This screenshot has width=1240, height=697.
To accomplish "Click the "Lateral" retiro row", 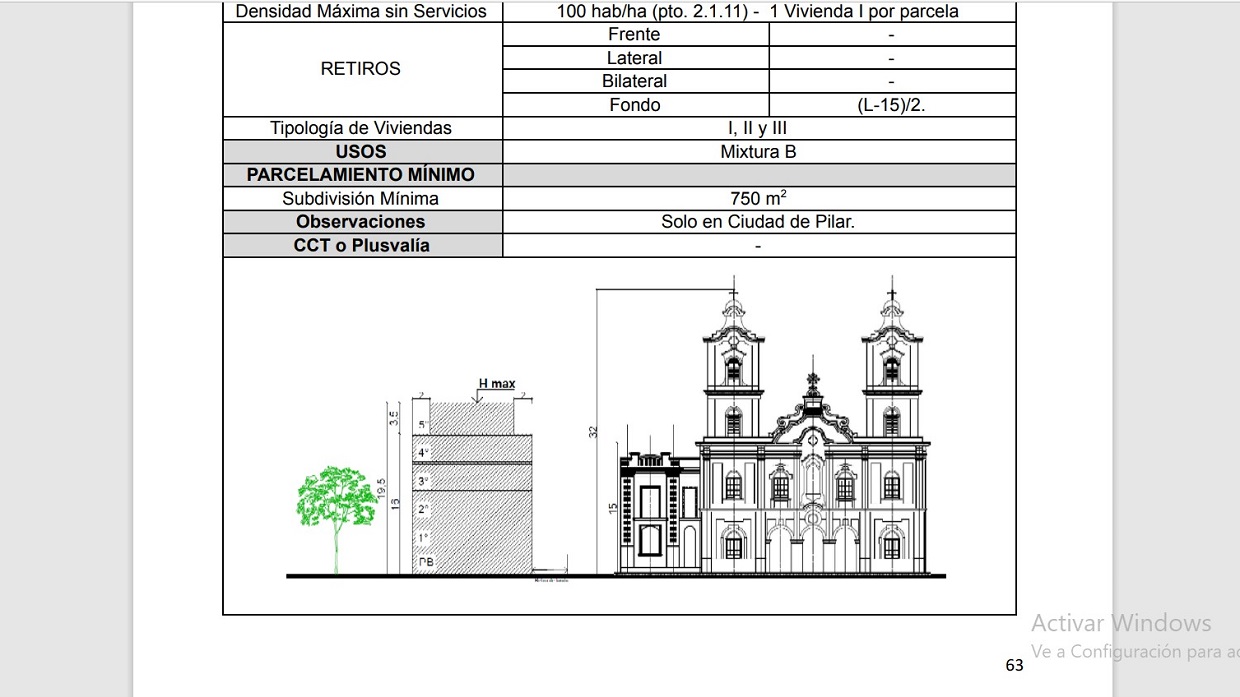I will pos(634,57).
